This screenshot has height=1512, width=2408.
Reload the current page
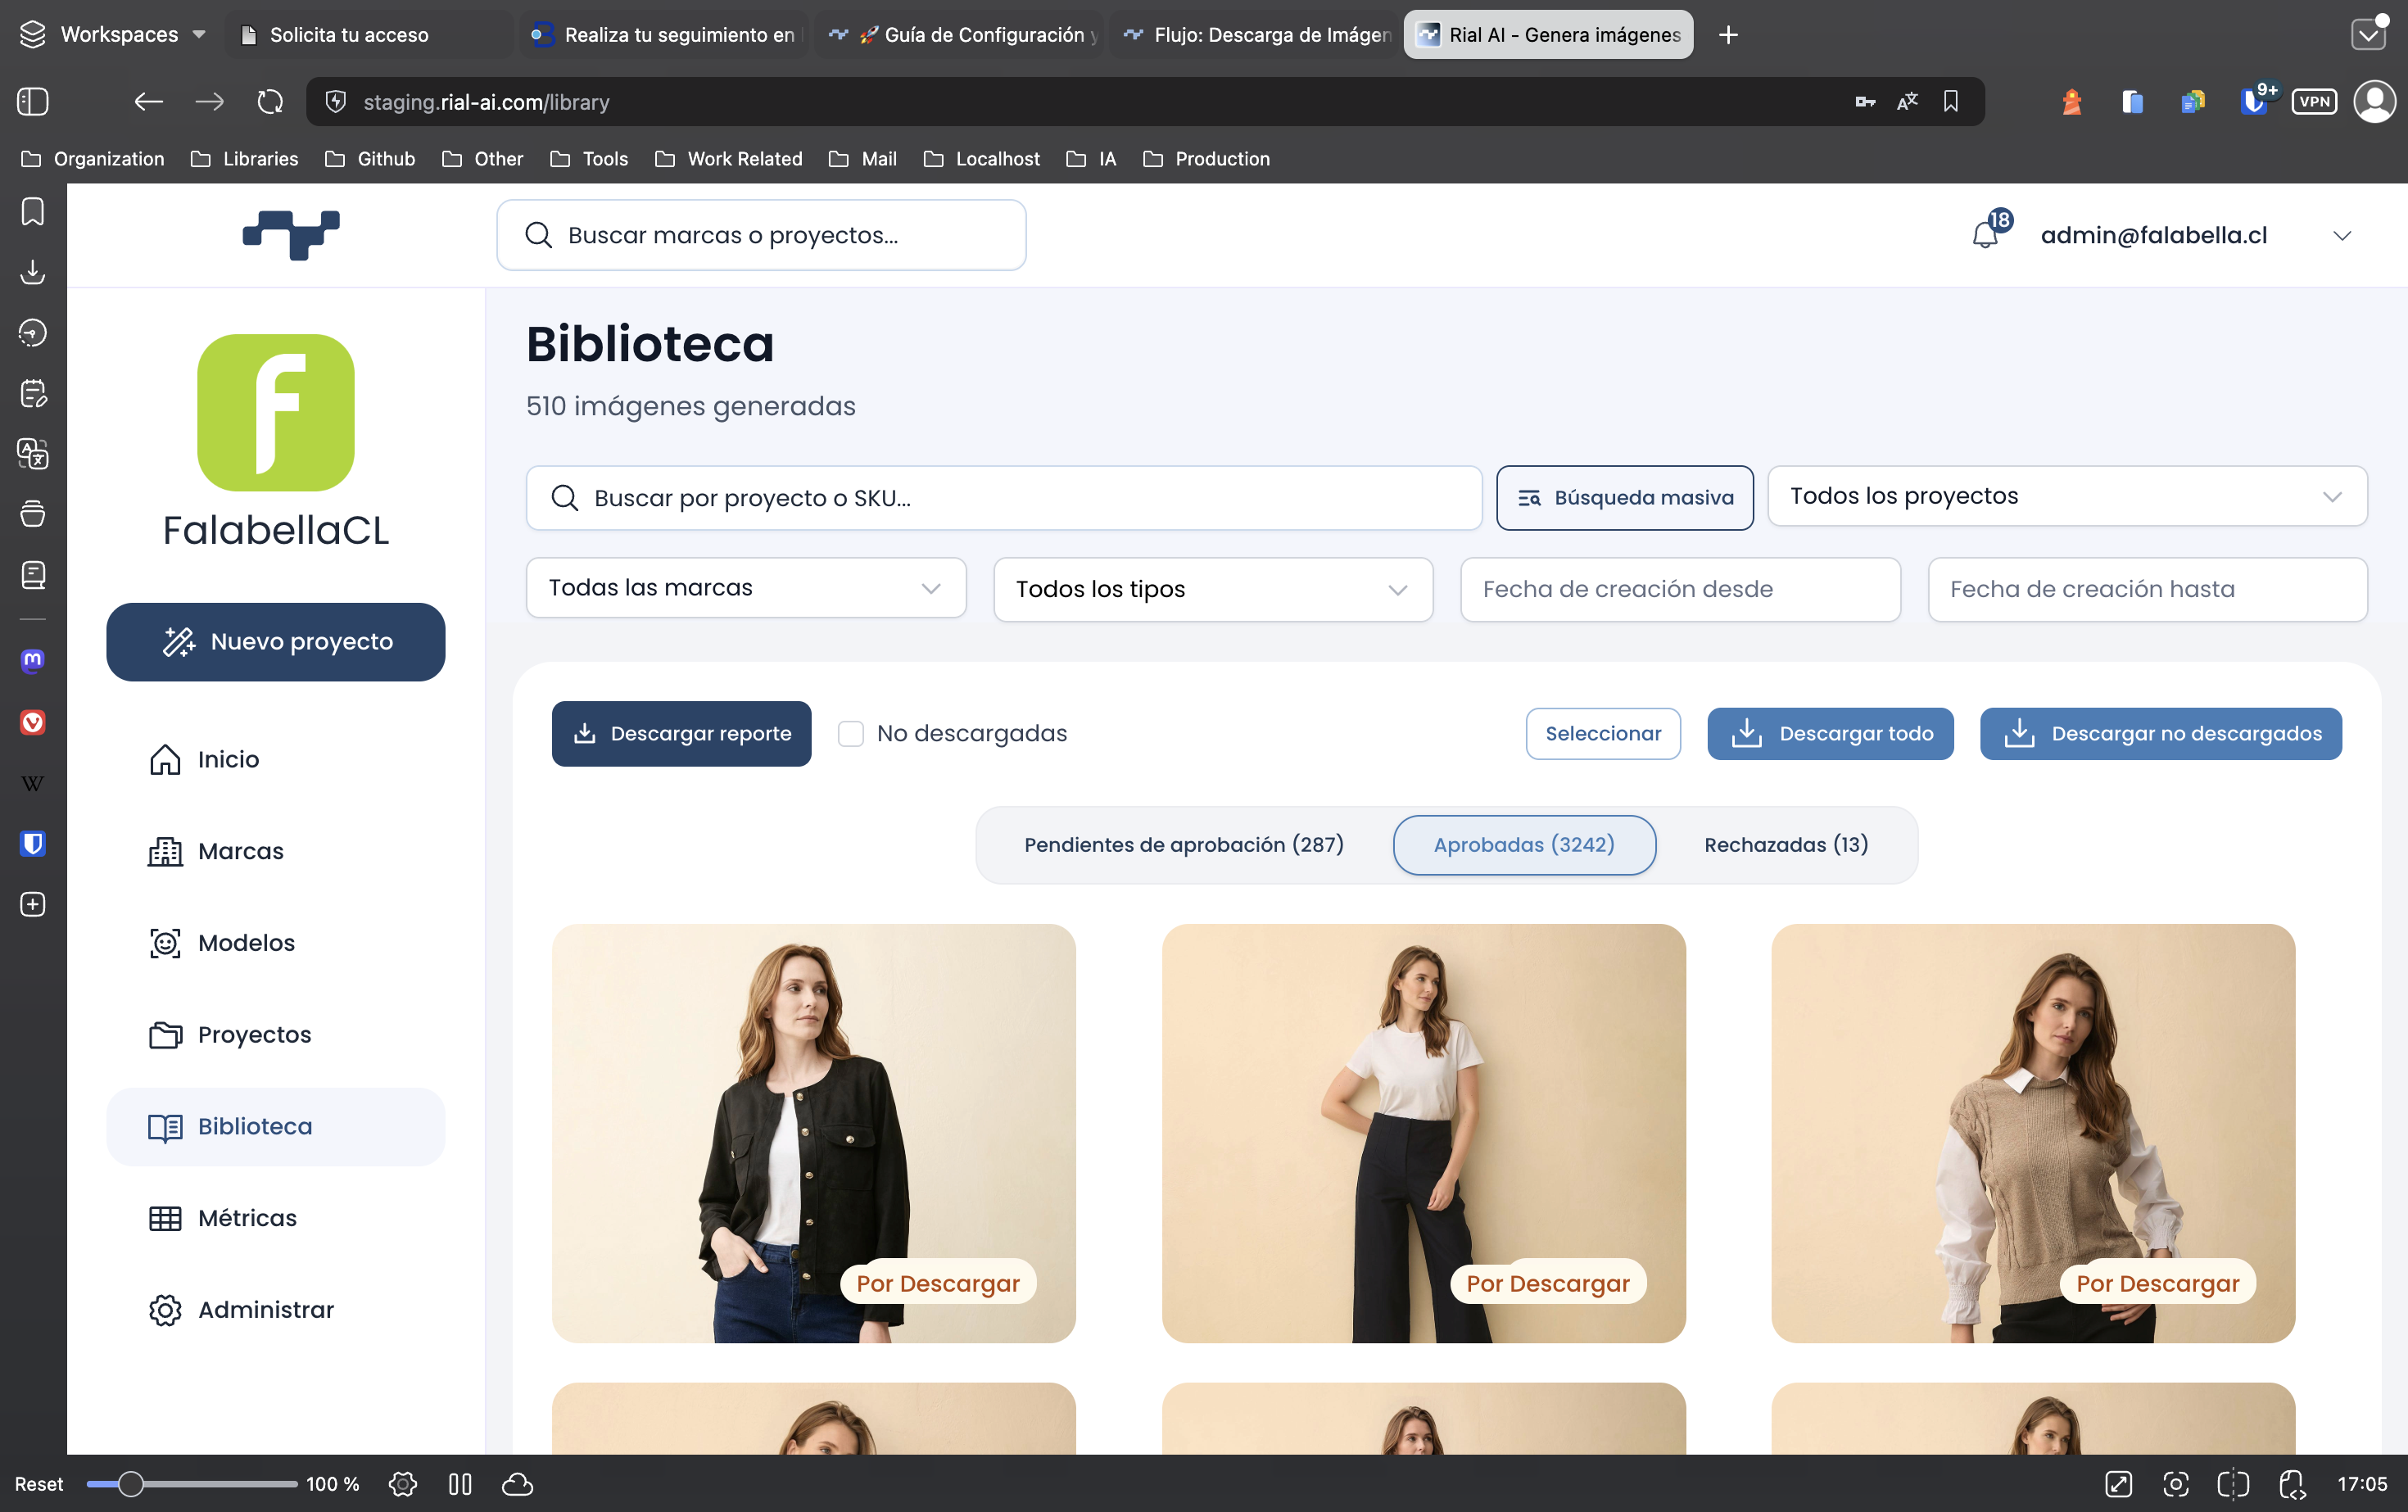click(270, 101)
